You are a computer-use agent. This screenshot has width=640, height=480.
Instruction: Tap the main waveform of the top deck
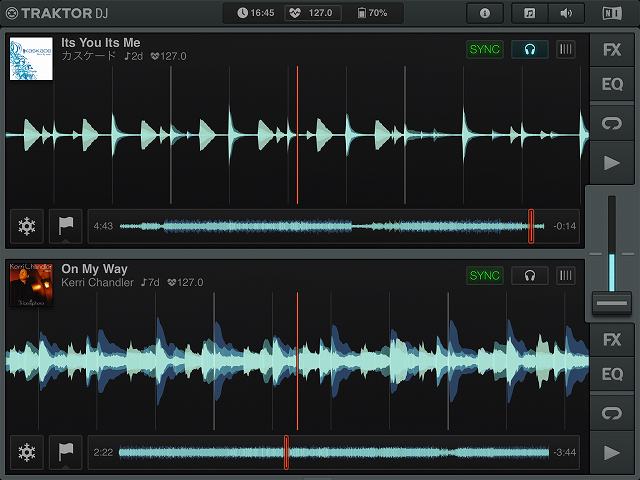pyautogui.click(x=297, y=135)
